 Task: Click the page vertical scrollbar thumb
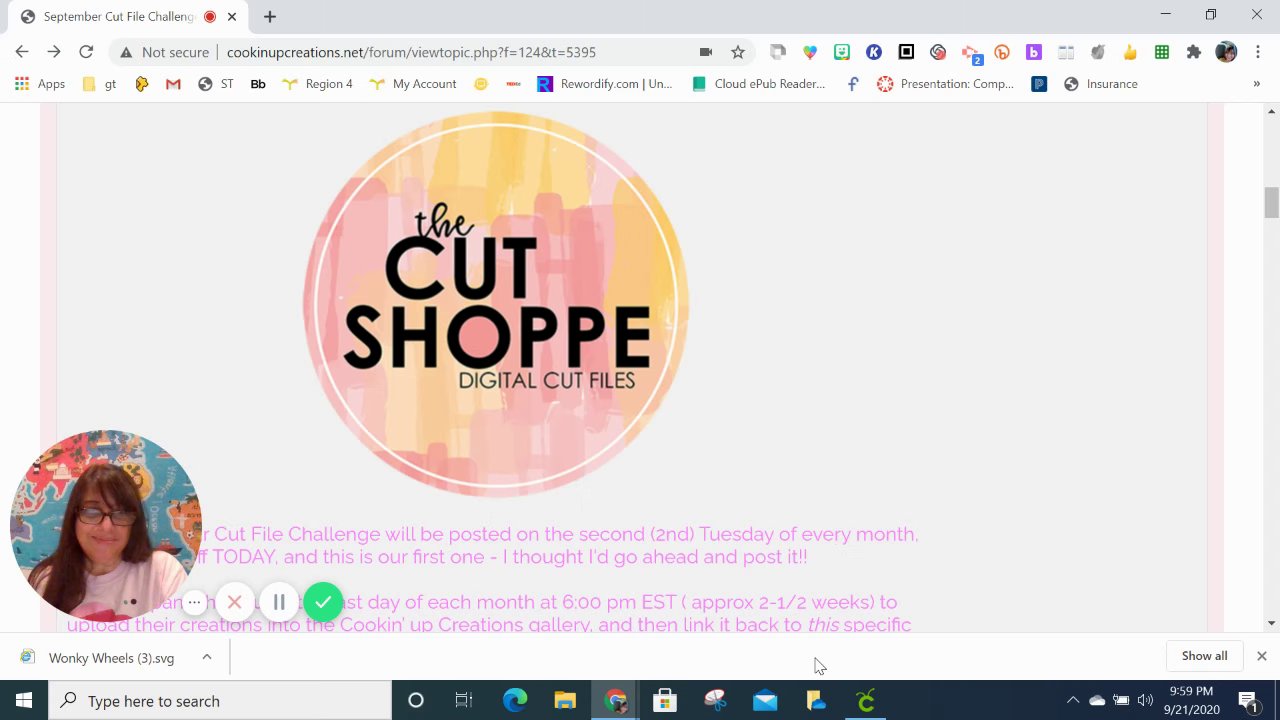(1271, 202)
